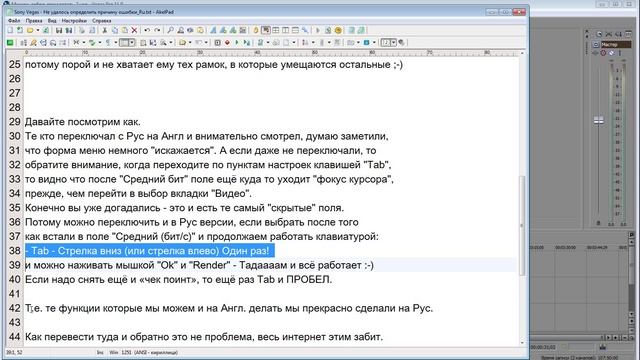Click the "39:1, 52" cursor position status entry
The height and width of the screenshot is (360, 640).
coord(15,352)
